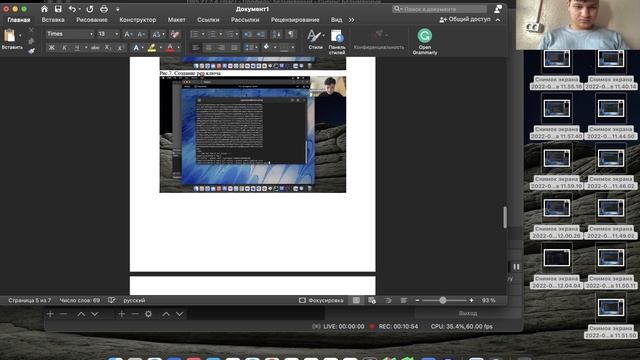Switch to the Конструктор ribbon tab
The width and height of the screenshot is (640, 360).
pyautogui.click(x=138, y=20)
